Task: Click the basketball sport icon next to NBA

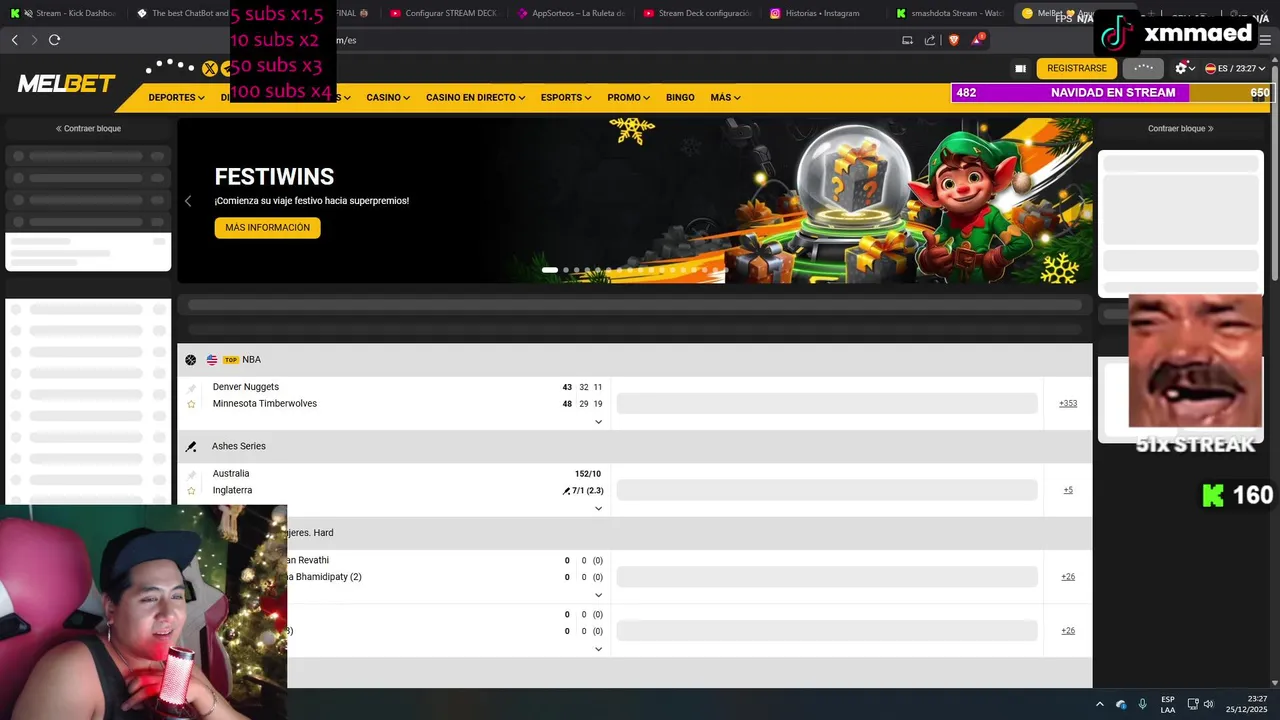Action: tap(191, 360)
